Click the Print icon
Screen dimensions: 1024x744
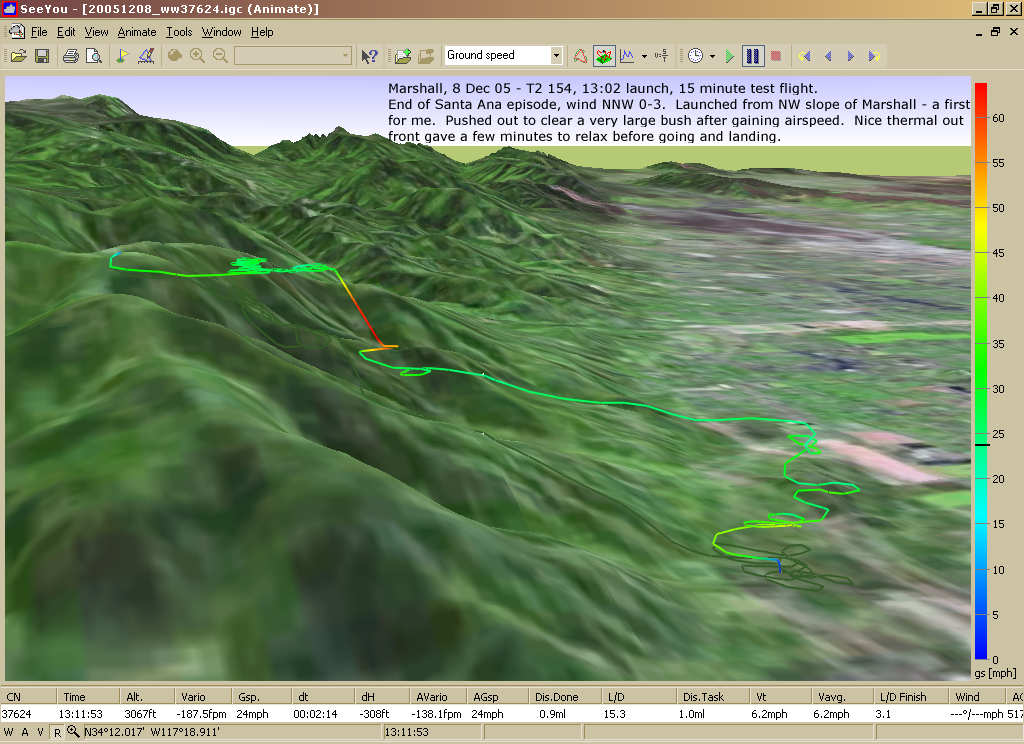point(71,56)
